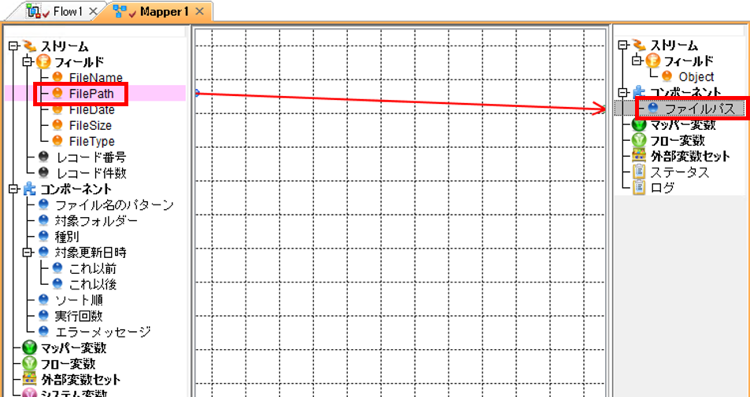Image resolution: width=750 pixels, height=397 pixels.
Task: Select right マッパー変数 node
Action: pos(683,125)
